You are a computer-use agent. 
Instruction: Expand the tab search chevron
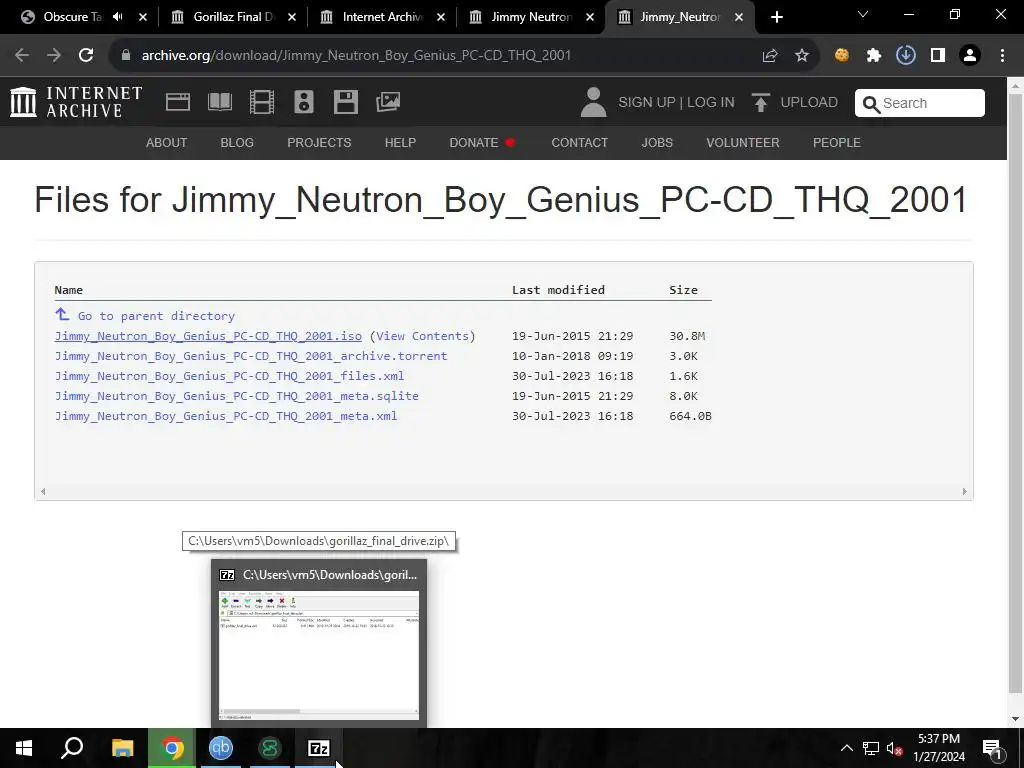[x=863, y=14]
